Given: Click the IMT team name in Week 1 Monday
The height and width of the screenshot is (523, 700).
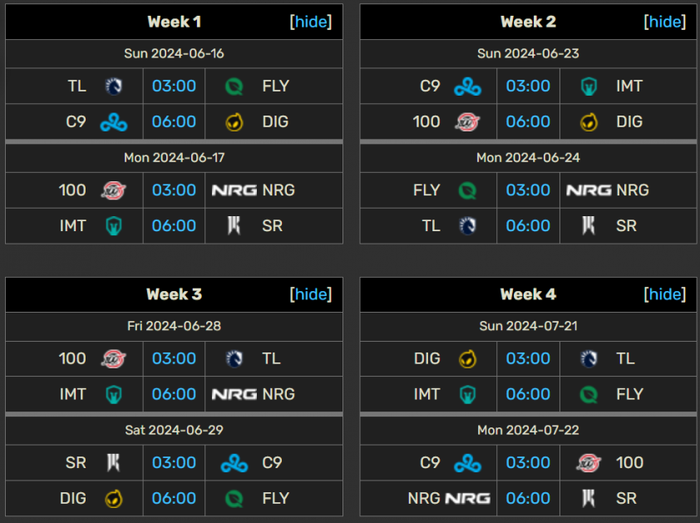Looking at the screenshot, I should click(73, 226).
